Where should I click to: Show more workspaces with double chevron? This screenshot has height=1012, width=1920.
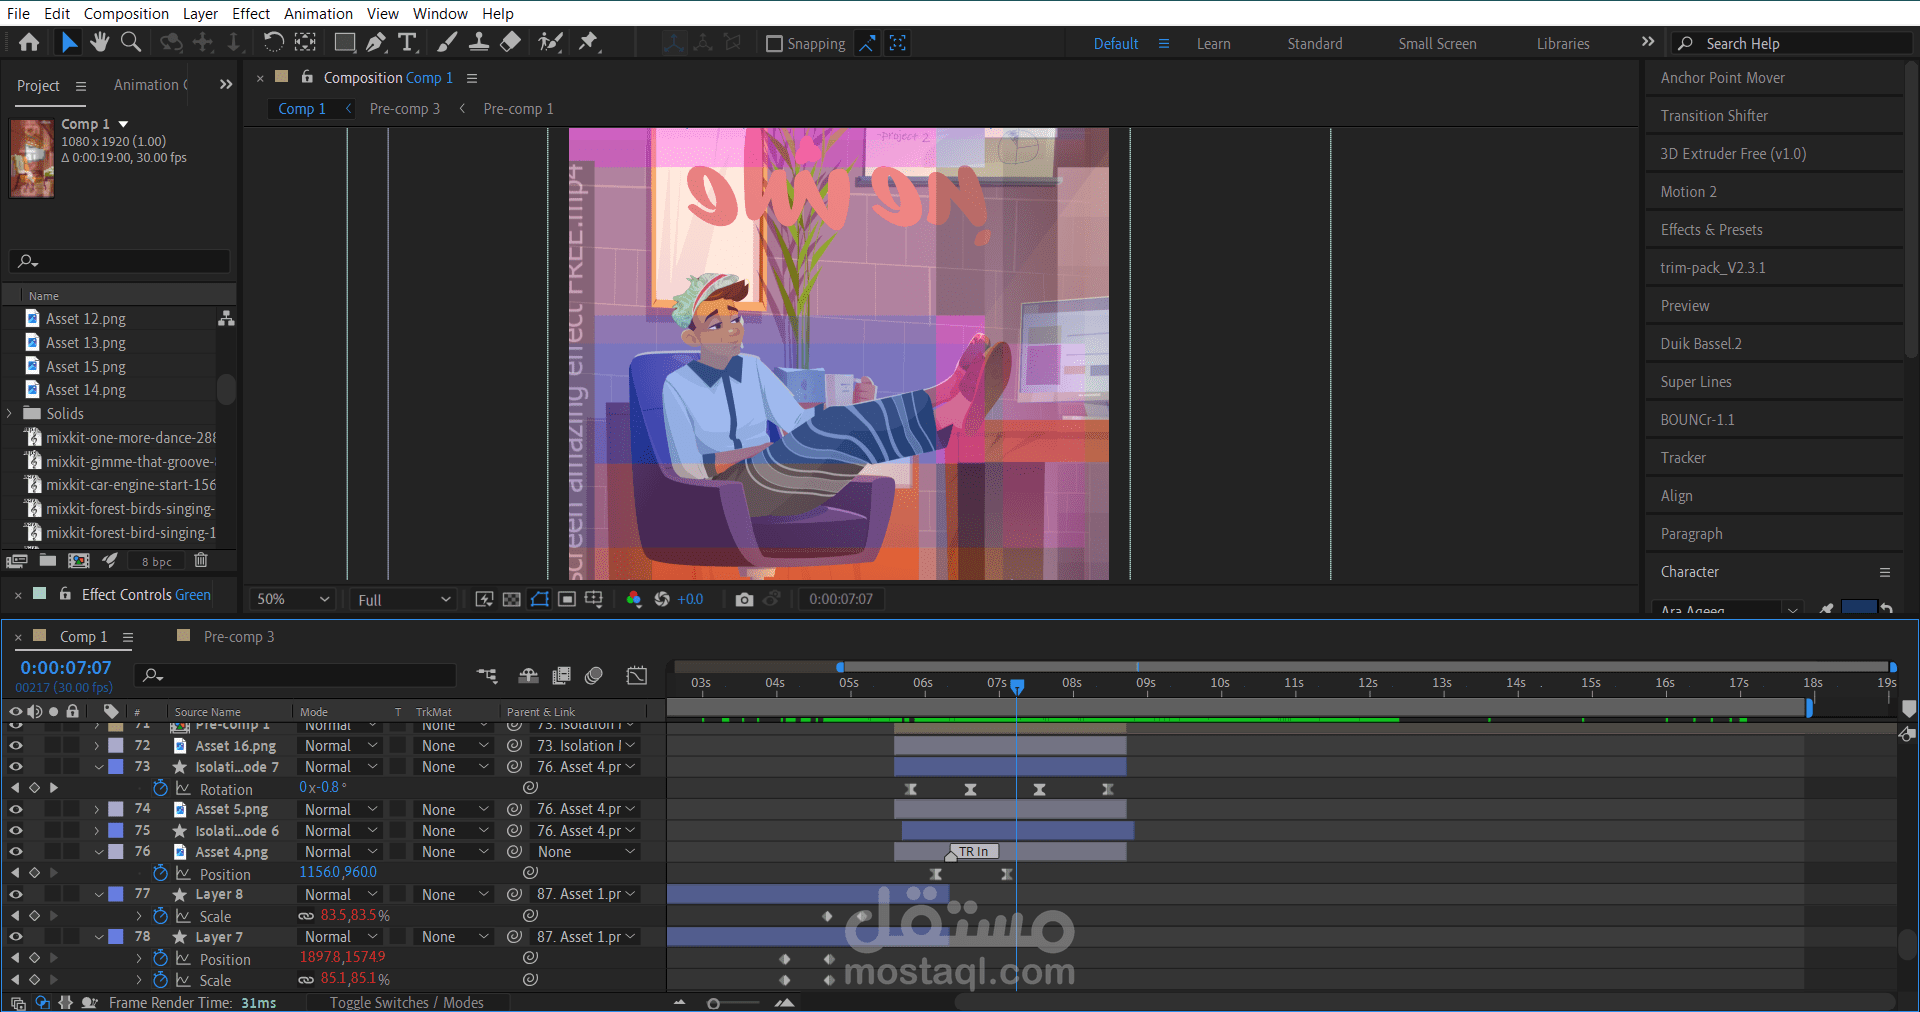[1648, 42]
